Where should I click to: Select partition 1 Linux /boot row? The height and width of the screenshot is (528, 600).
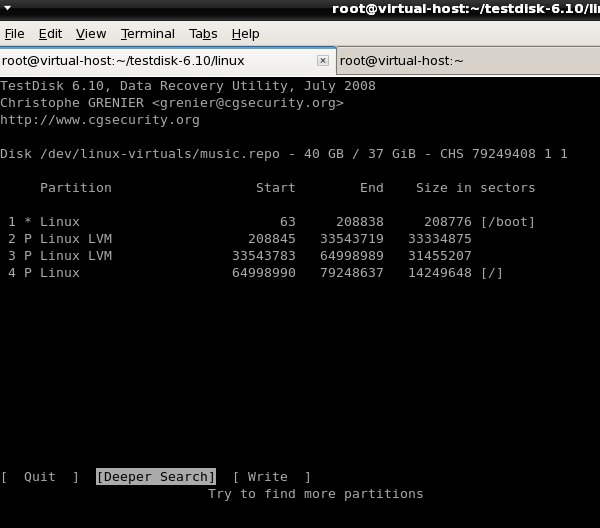pos(271,222)
